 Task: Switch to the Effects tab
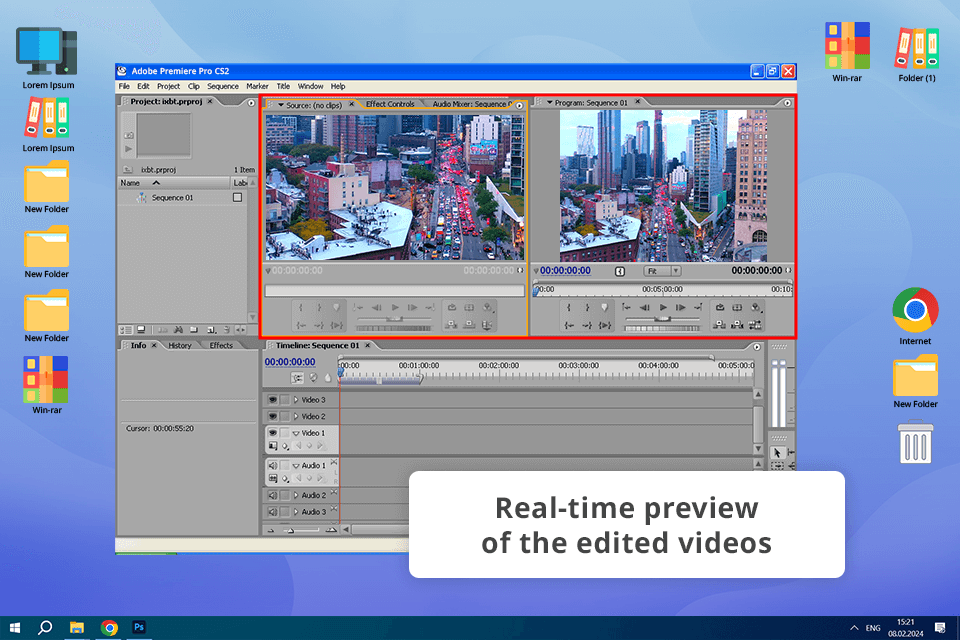pos(221,345)
